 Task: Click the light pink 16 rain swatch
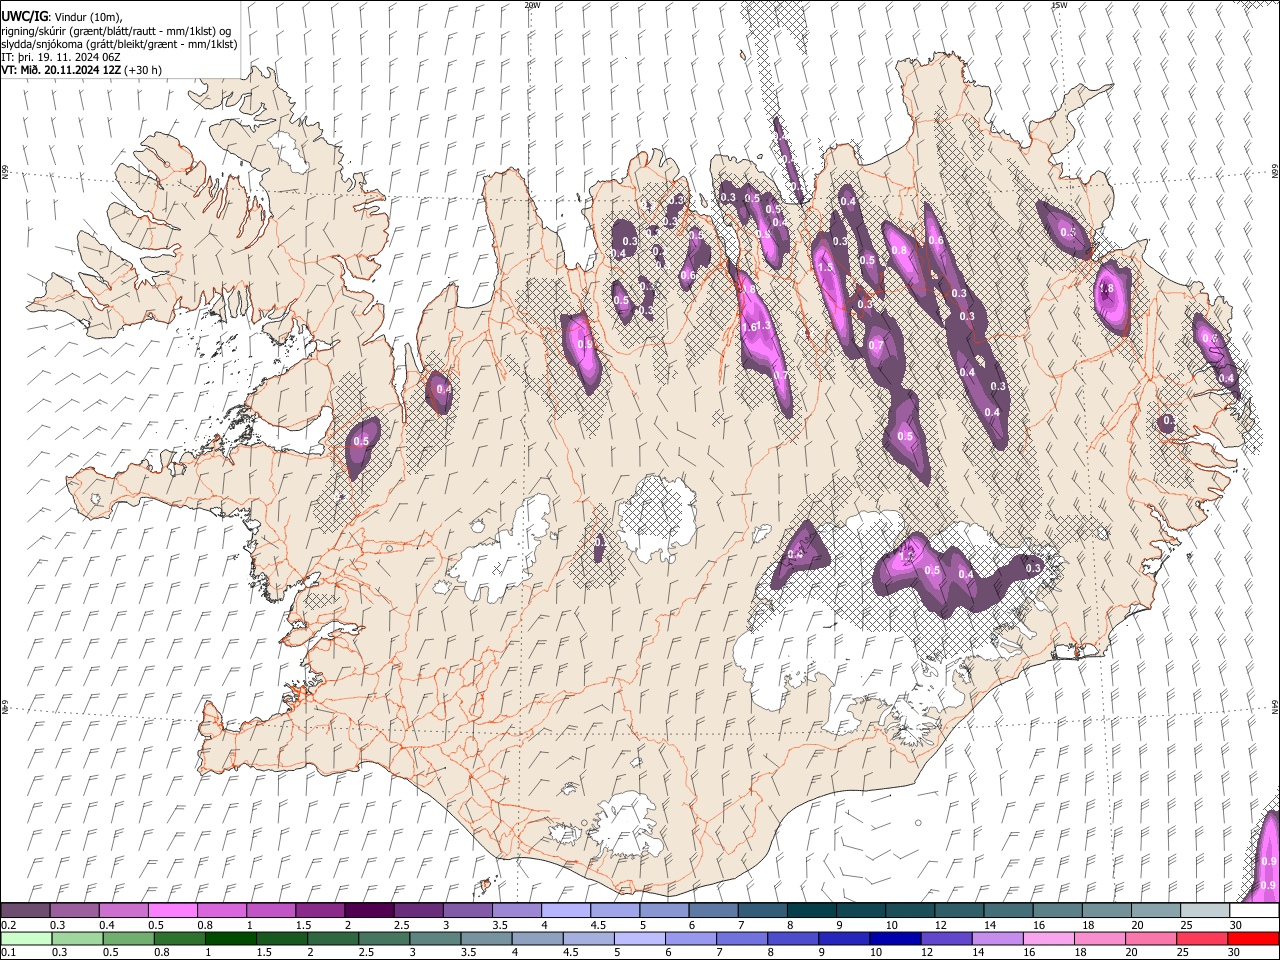1048,938
